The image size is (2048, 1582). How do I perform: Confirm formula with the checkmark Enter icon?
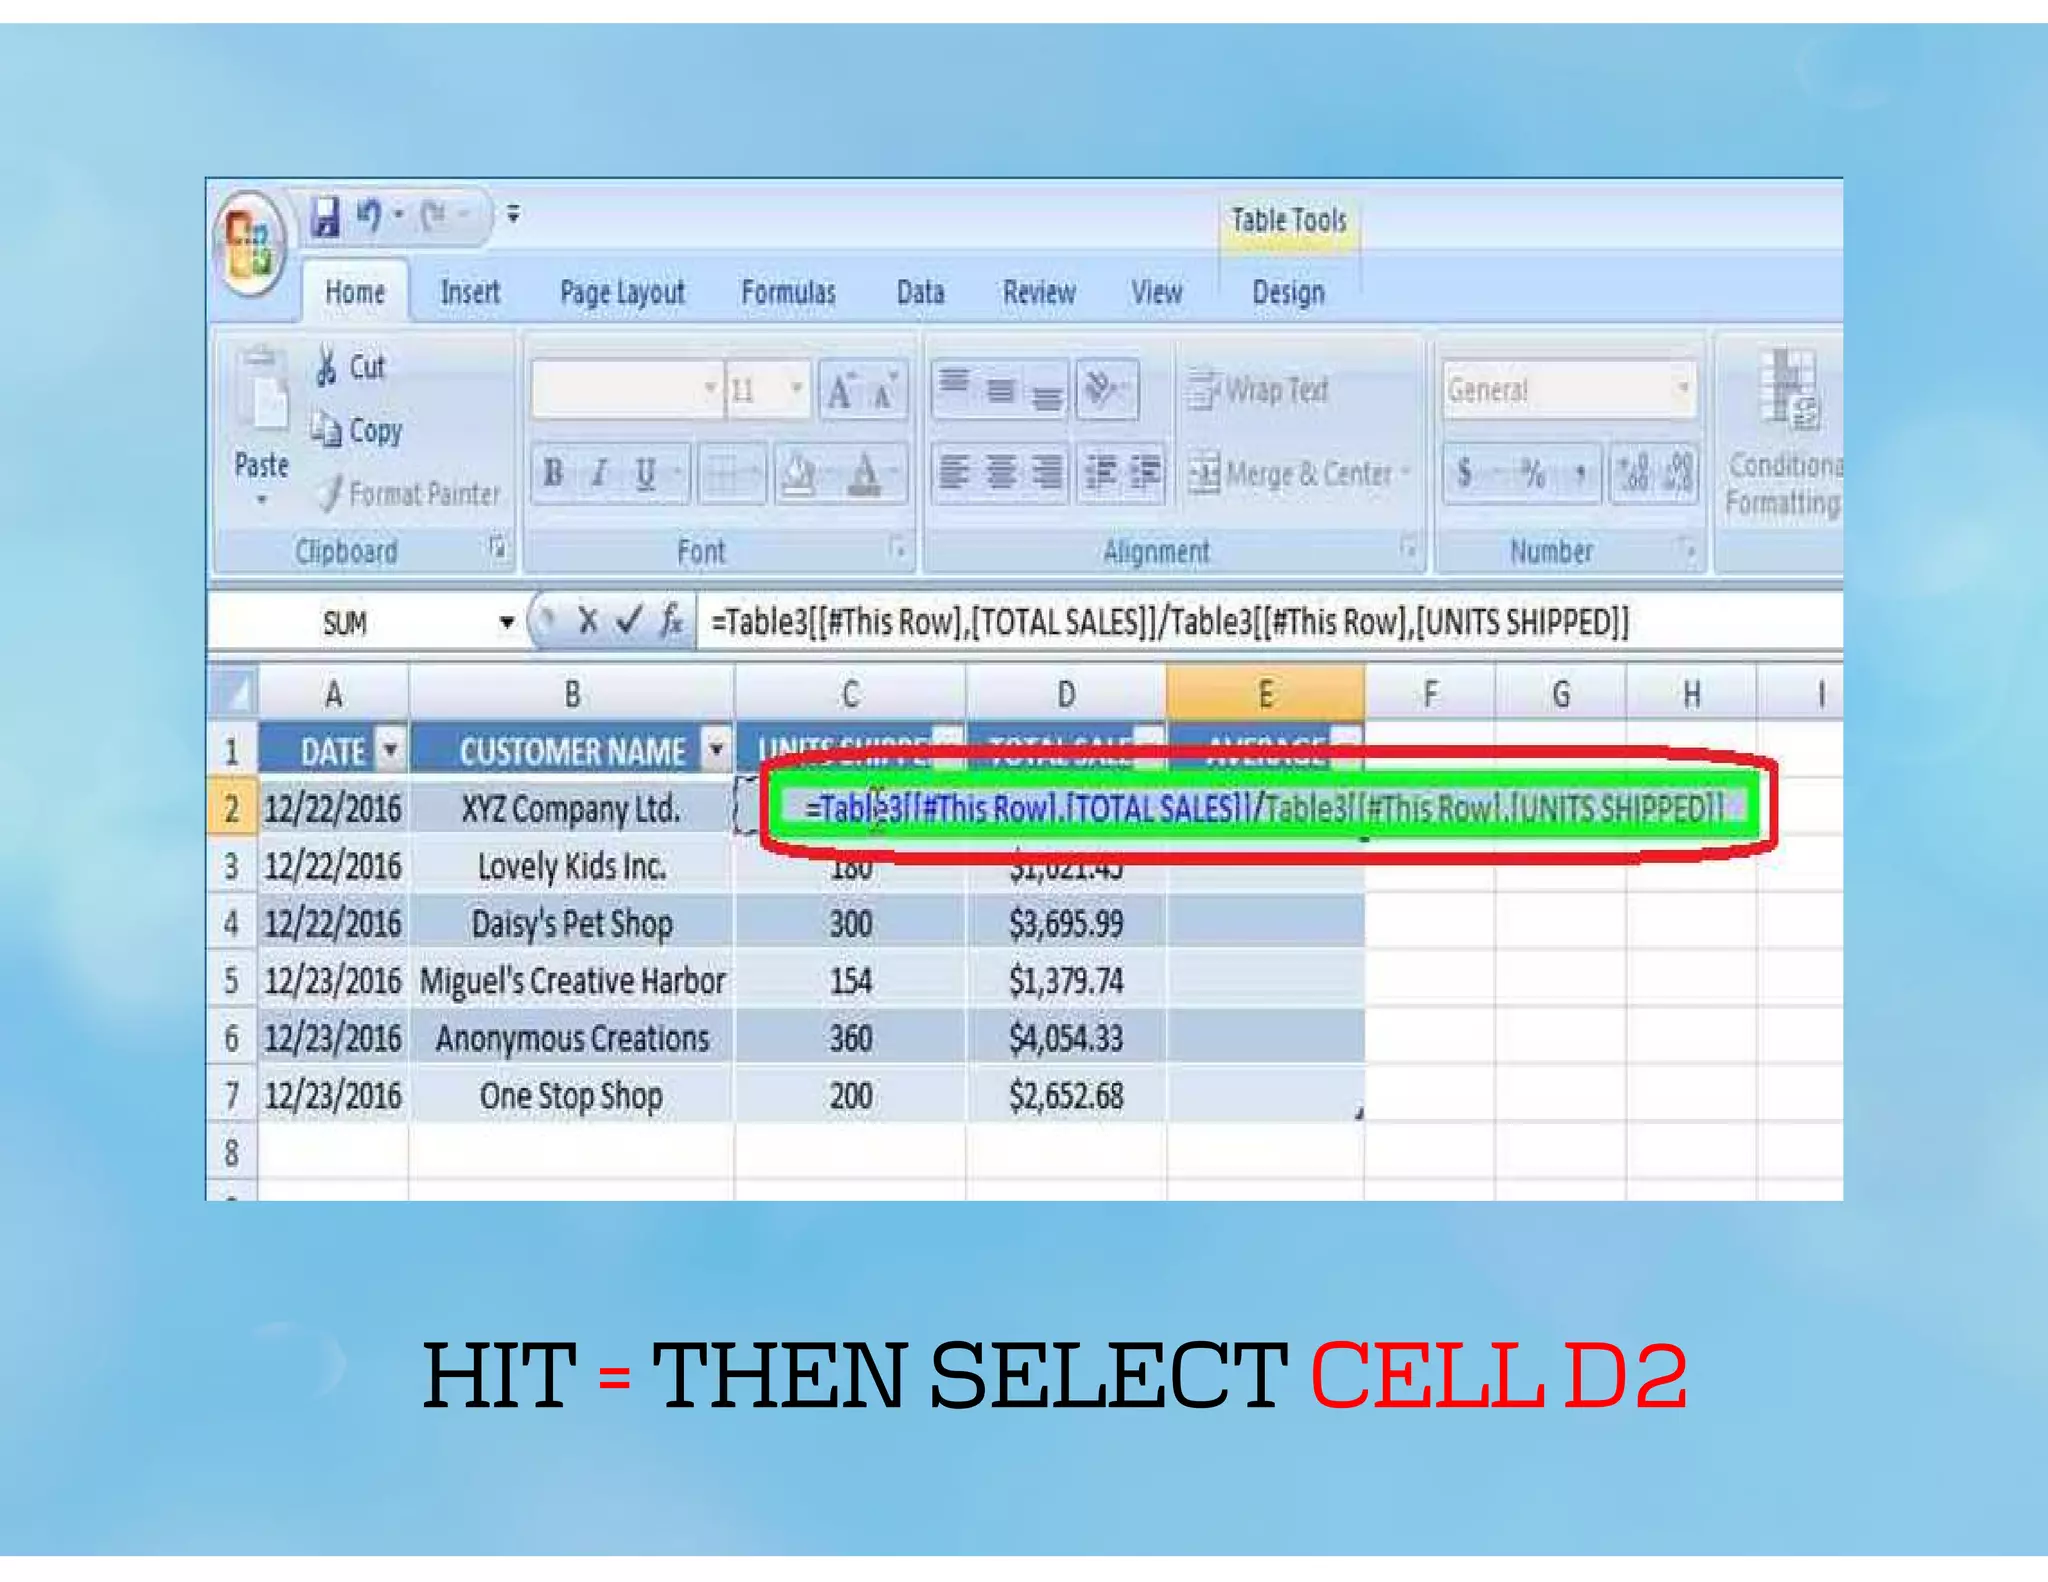click(x=629, y=622)
